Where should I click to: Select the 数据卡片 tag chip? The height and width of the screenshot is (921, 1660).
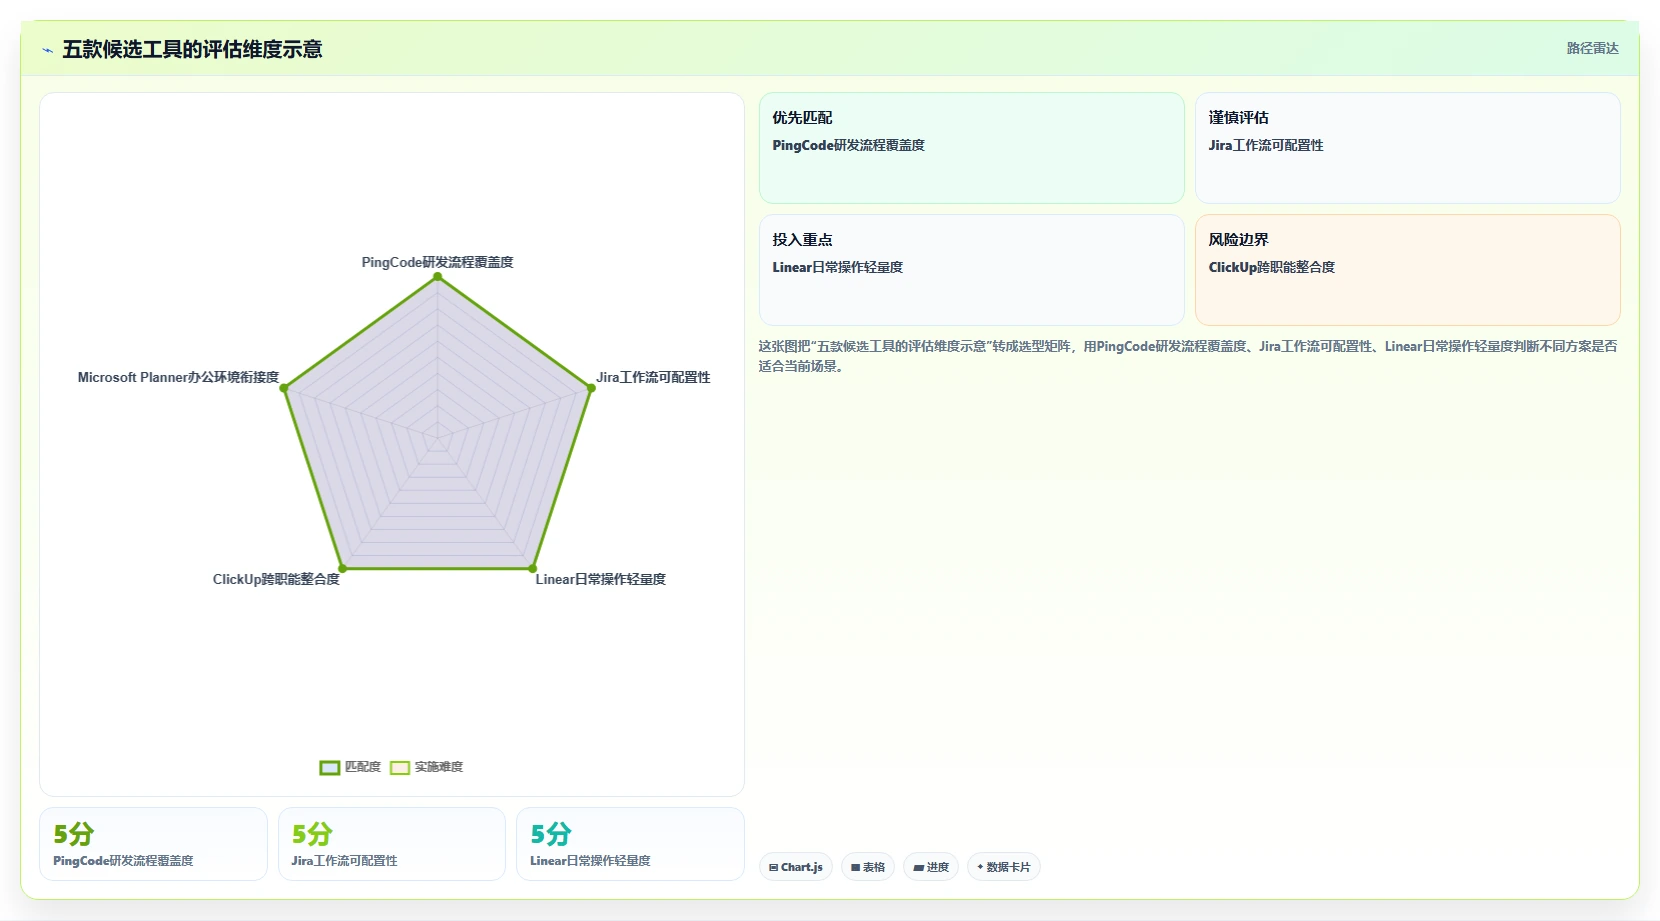coord(1004,867)
